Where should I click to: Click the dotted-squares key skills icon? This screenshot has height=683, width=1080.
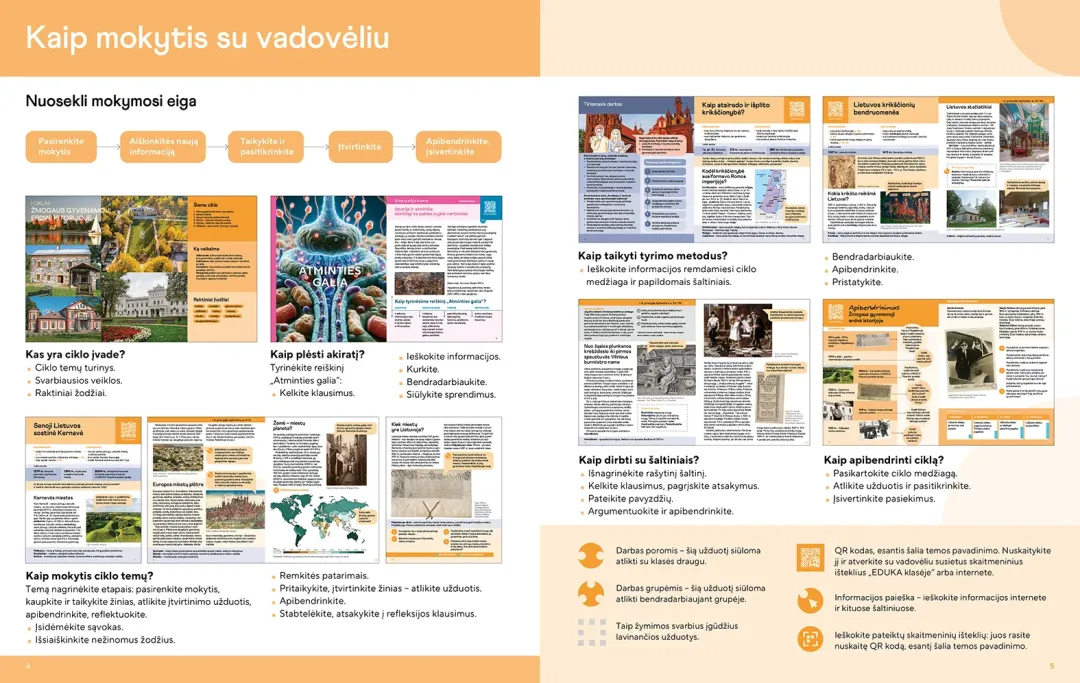click(x=592, y=631)
